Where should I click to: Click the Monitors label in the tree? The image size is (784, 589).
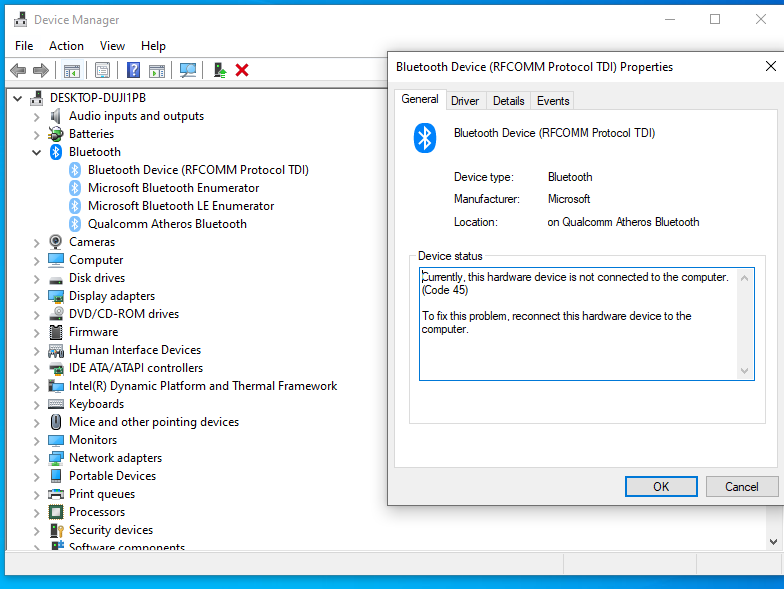tap(93, 440)
